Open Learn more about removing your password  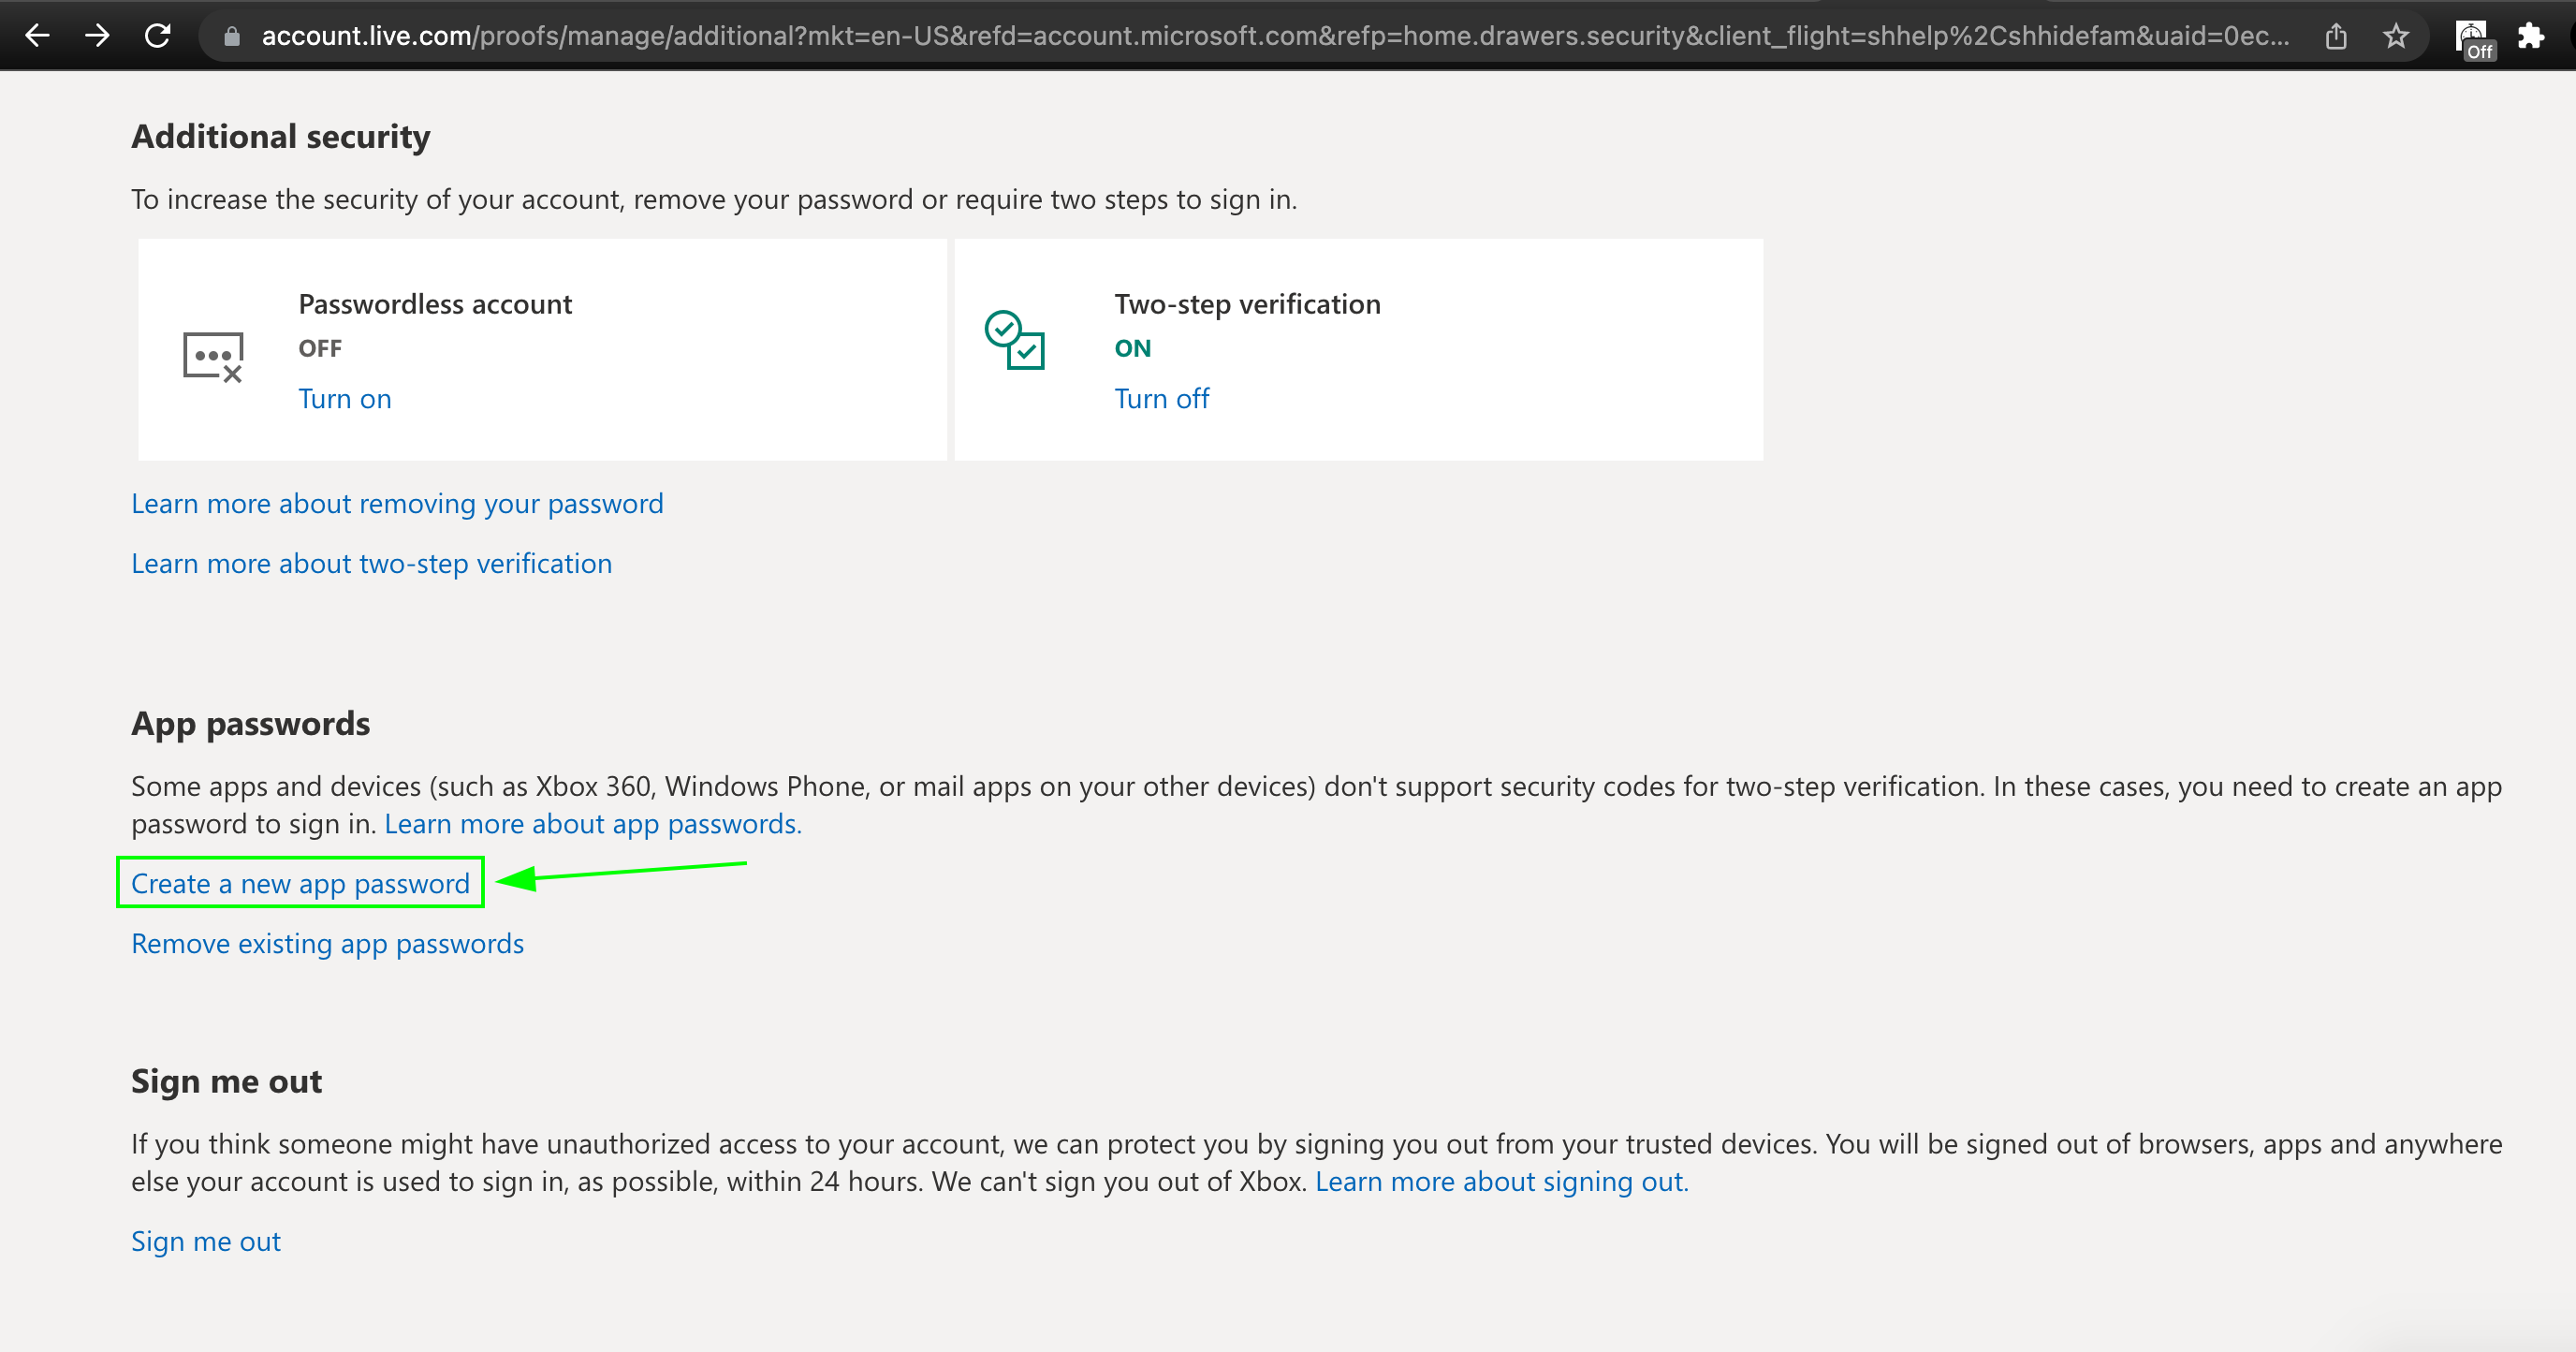(x=397, y=503)
